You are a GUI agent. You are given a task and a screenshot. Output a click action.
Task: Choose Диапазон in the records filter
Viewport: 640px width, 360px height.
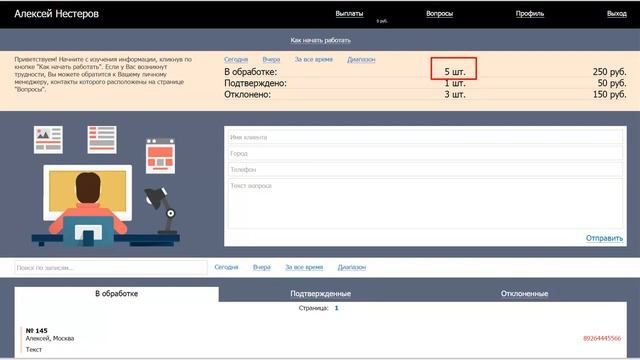click(351, 267)
